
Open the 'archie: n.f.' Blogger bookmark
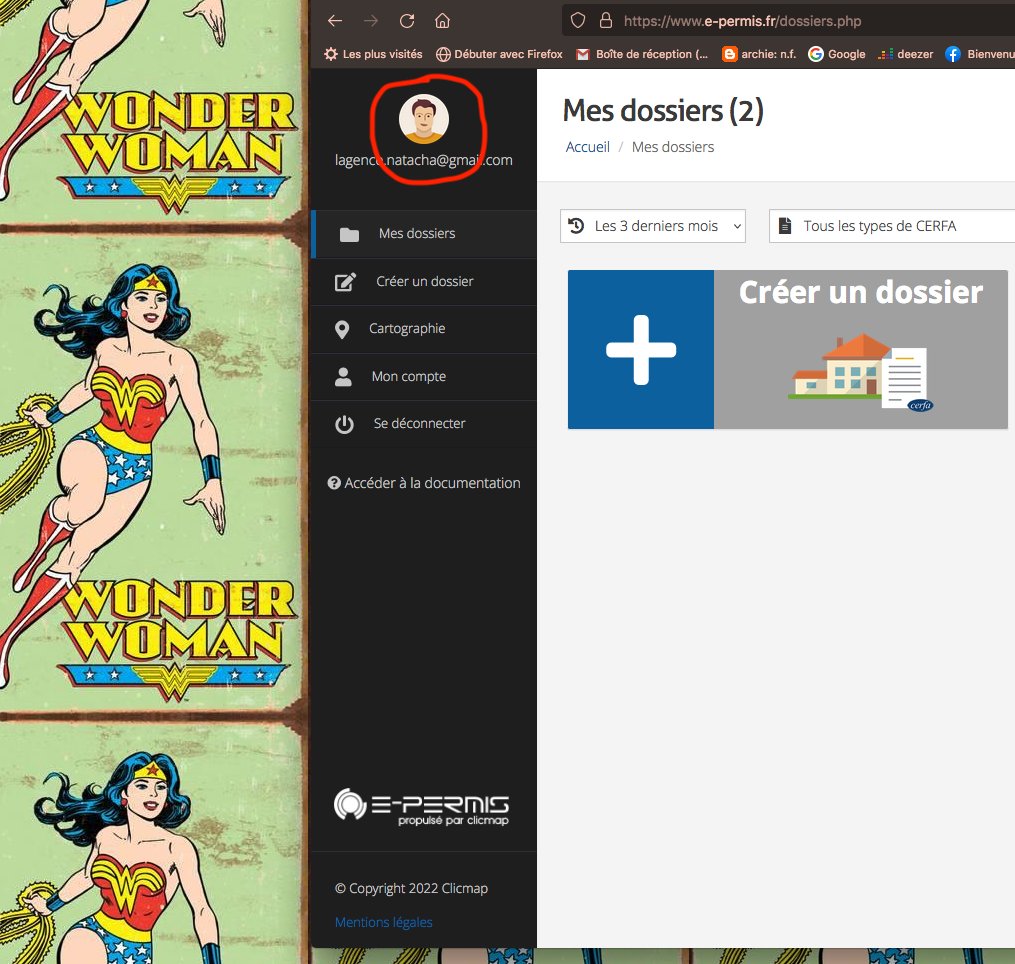[759, 54]
